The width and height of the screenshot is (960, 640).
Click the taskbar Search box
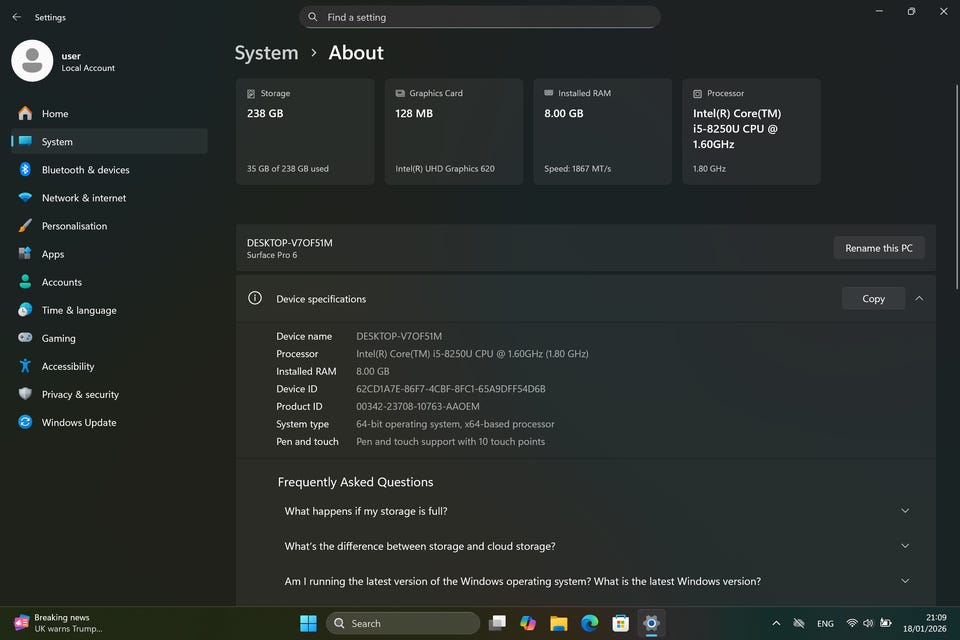tap(403, 623)
